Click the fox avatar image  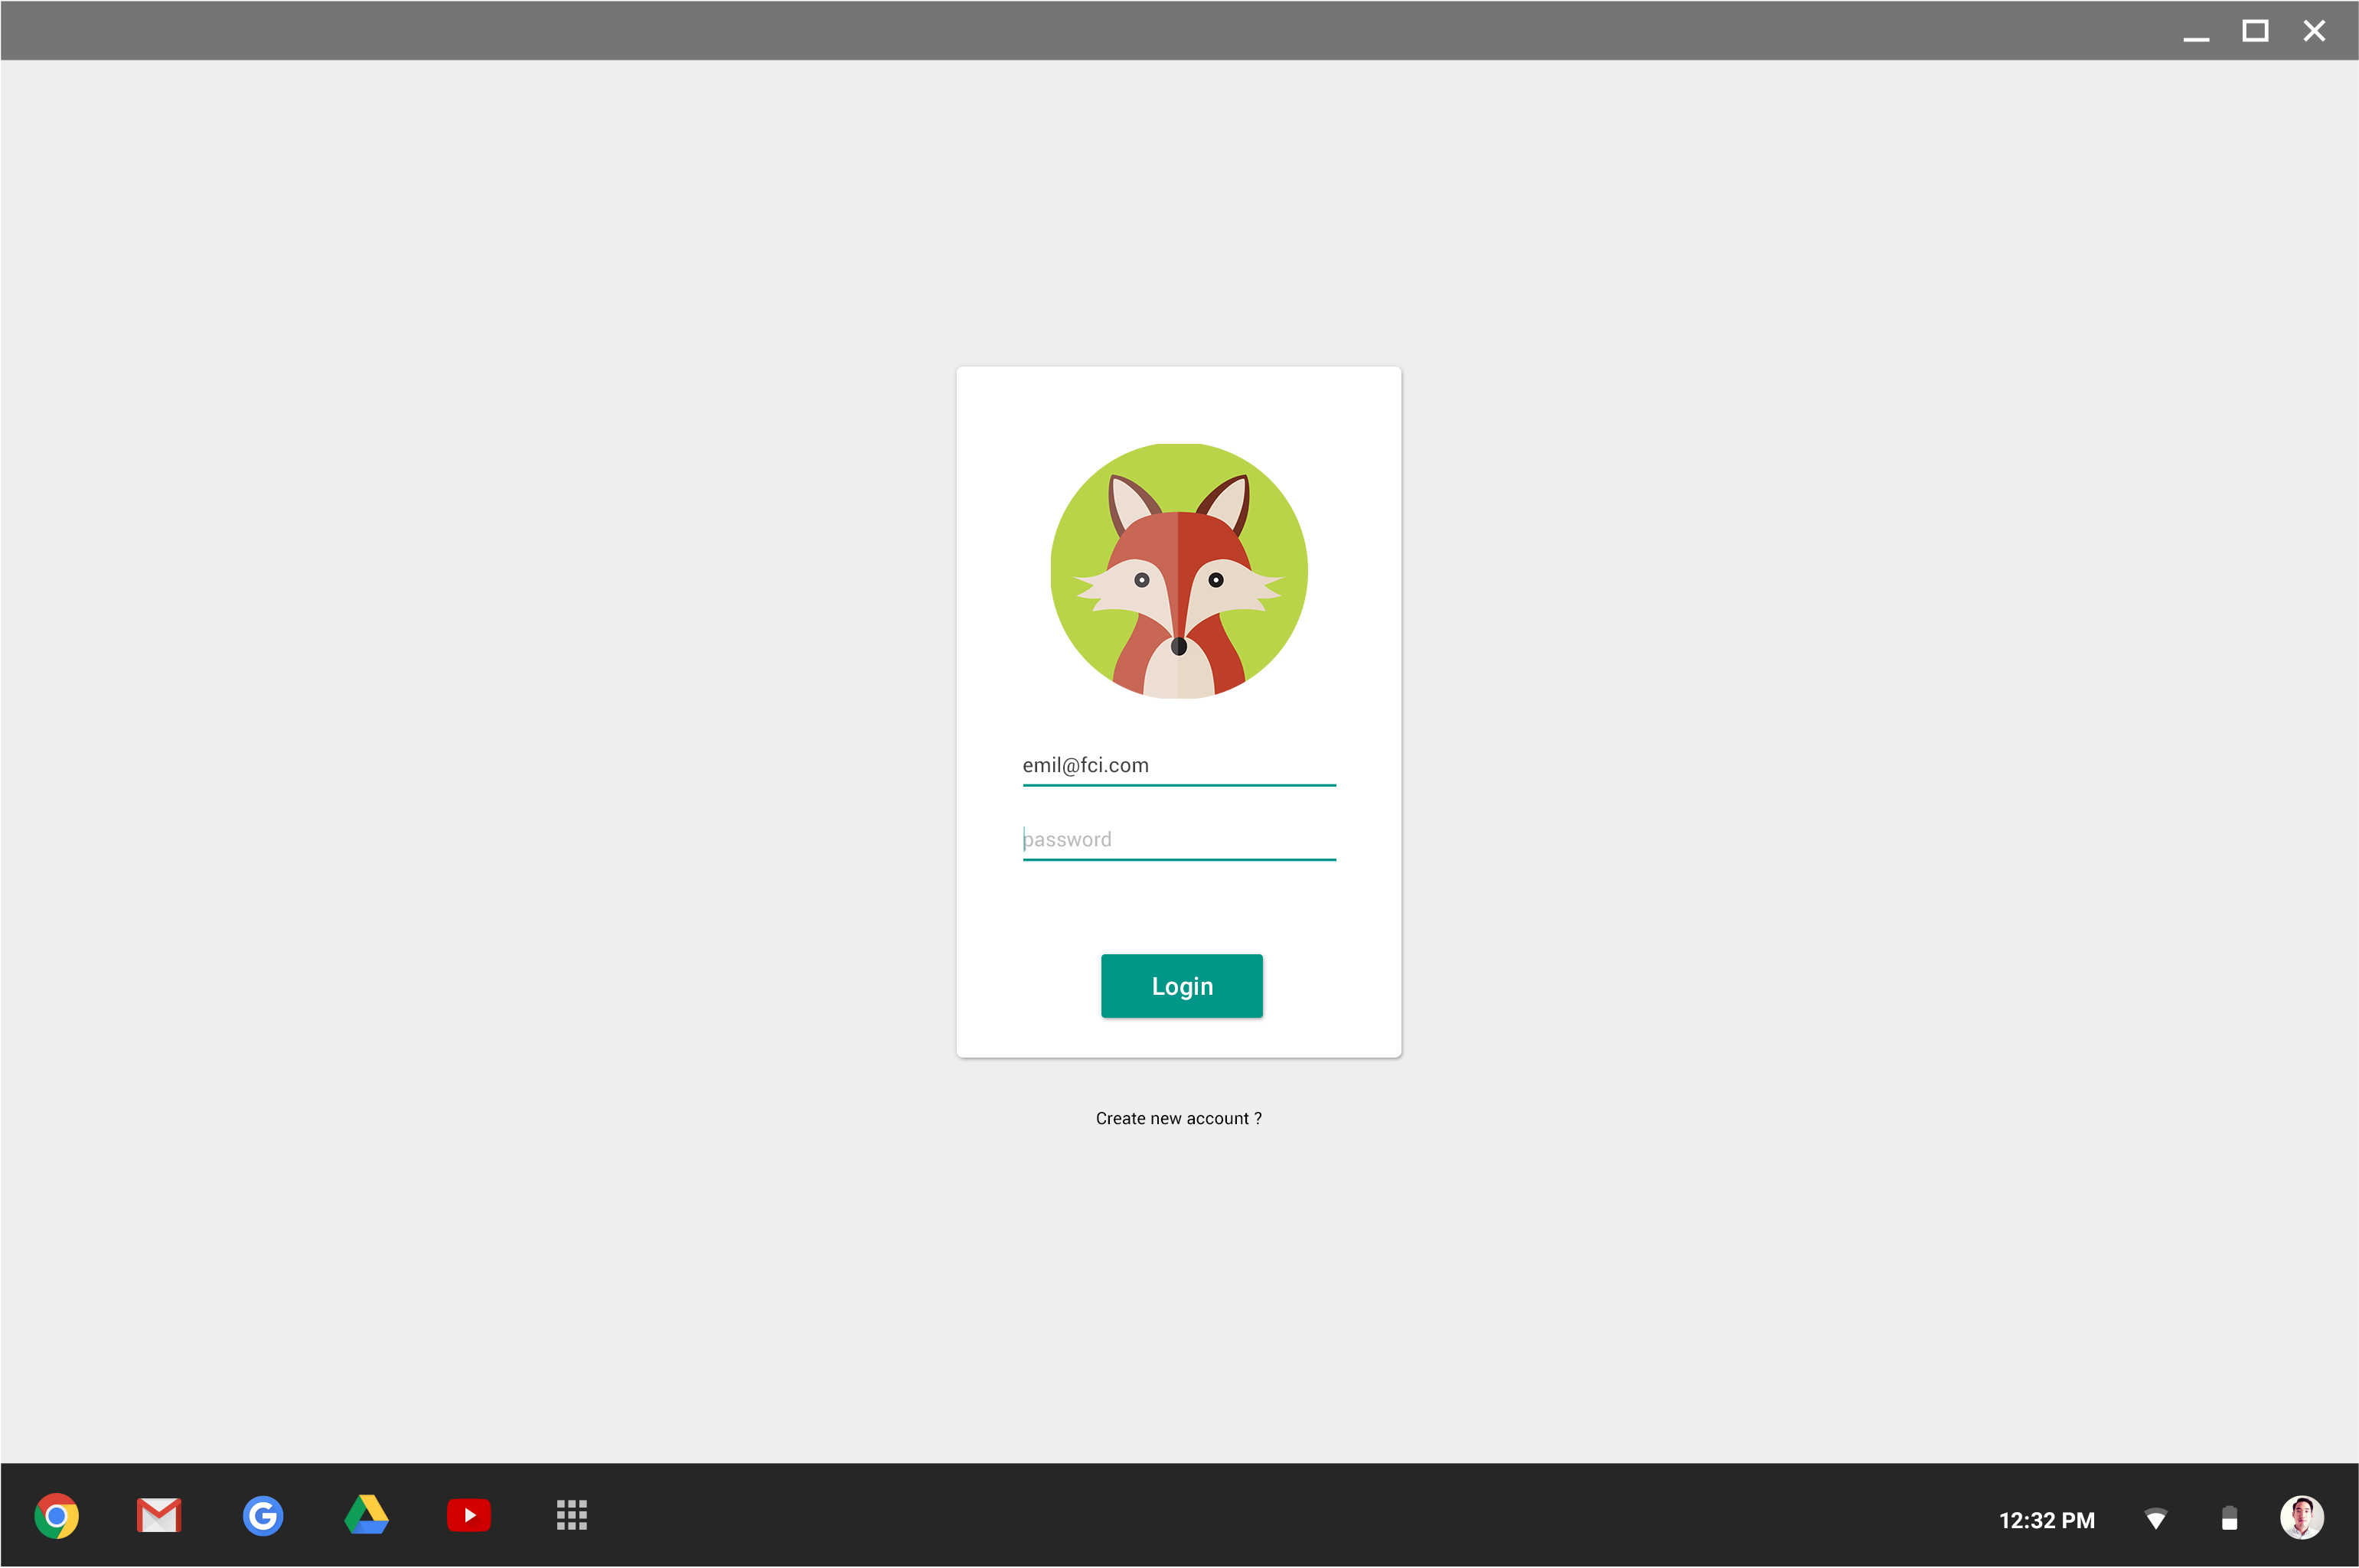point(1179,571)
